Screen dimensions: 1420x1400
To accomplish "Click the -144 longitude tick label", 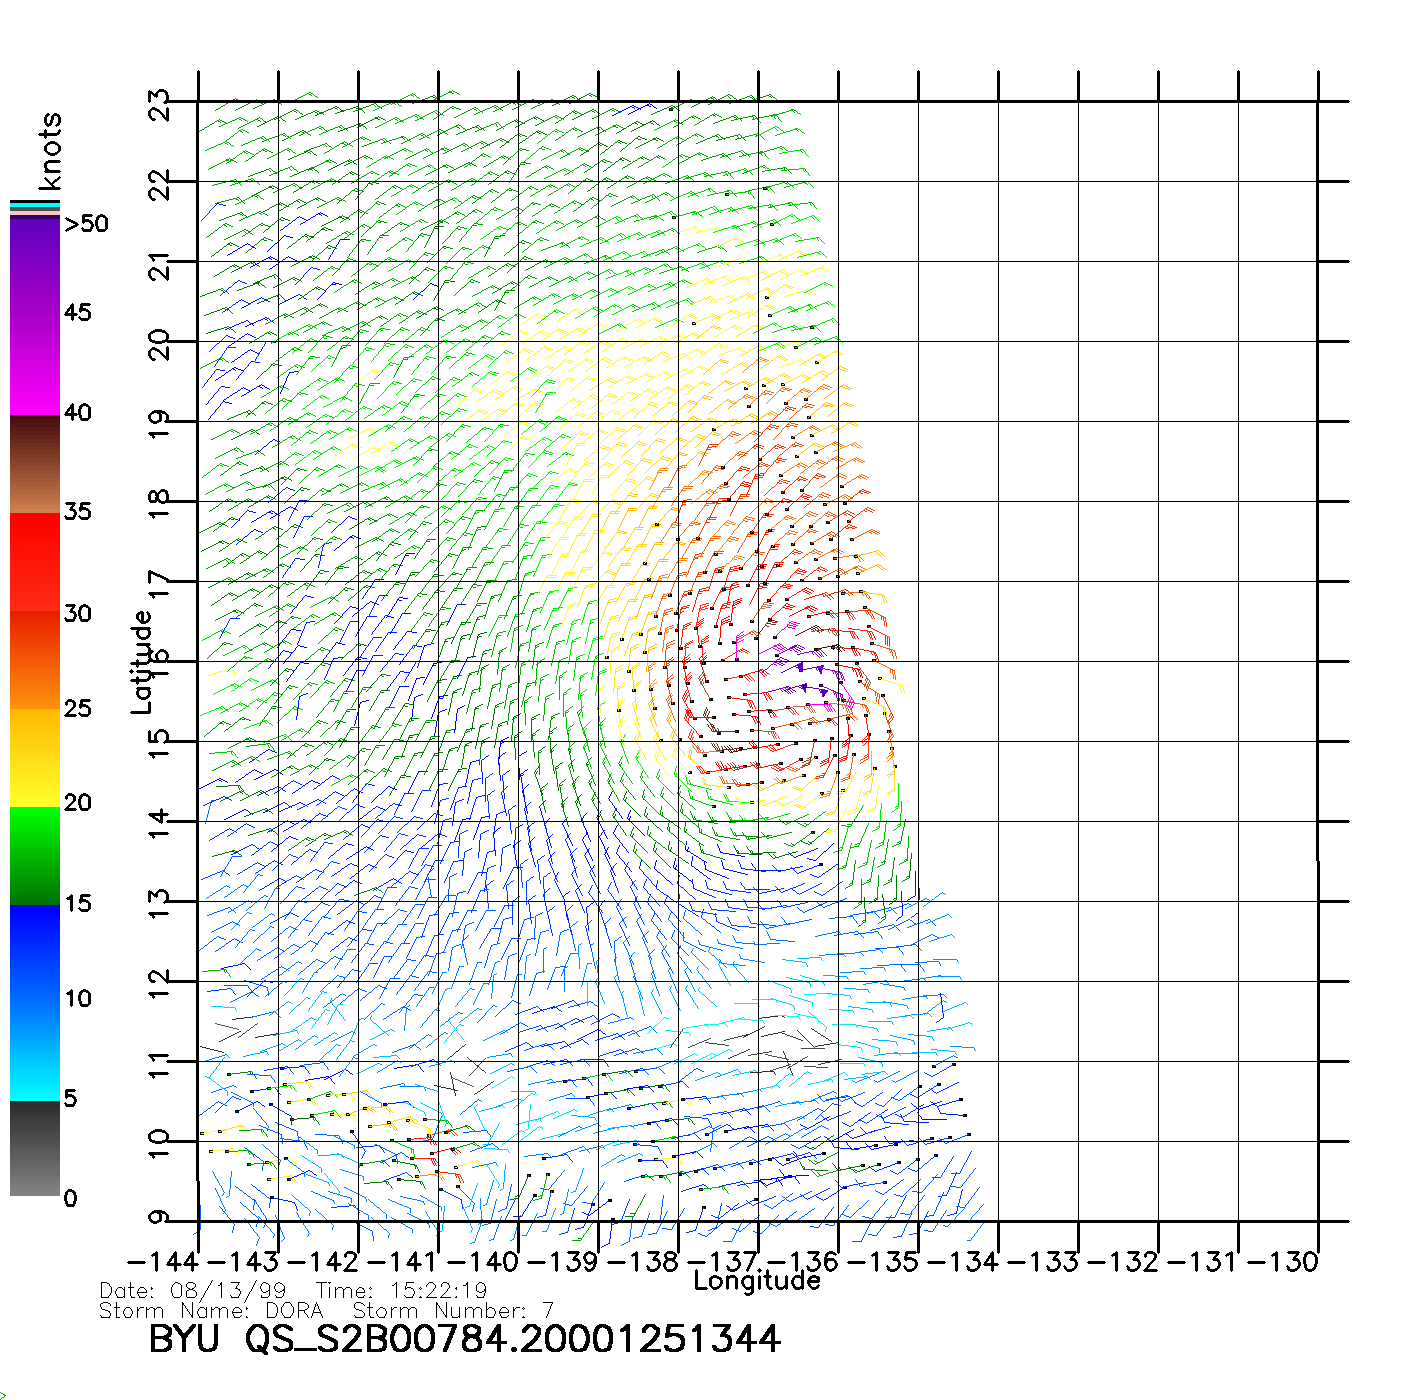I will tap(162, 1262).
